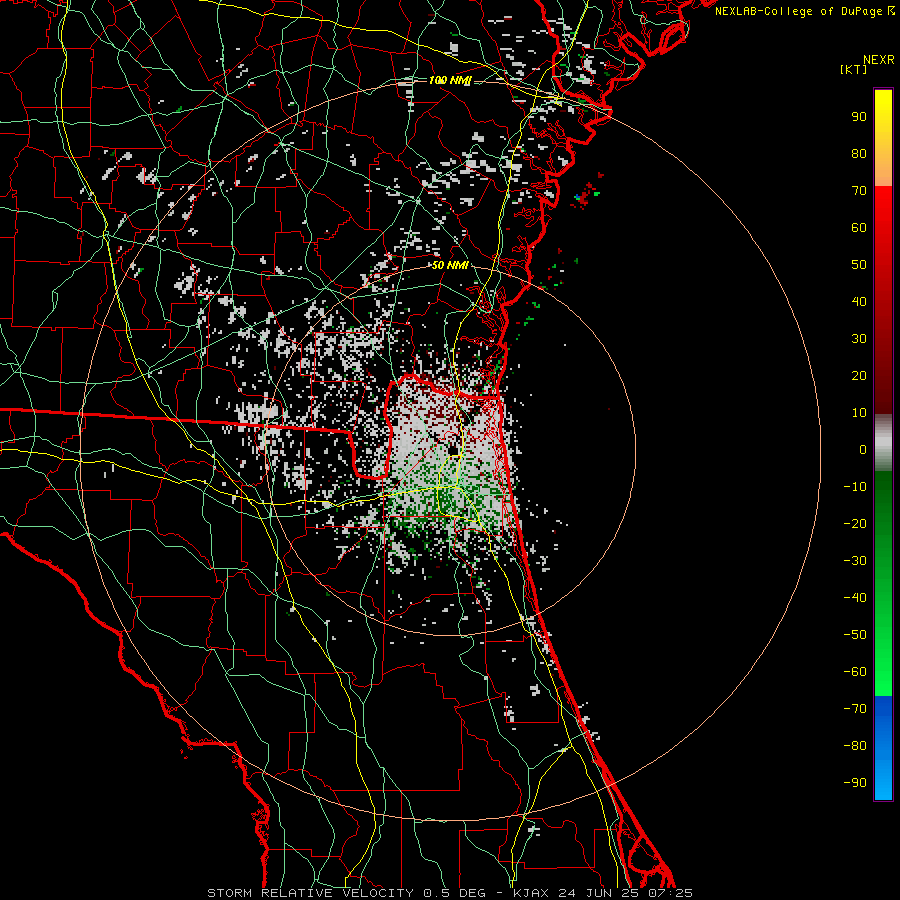The width and height of the screenshot is (900, 900).
Task: Click the -70 value on the velocity scale
Action: pos(855,709)
